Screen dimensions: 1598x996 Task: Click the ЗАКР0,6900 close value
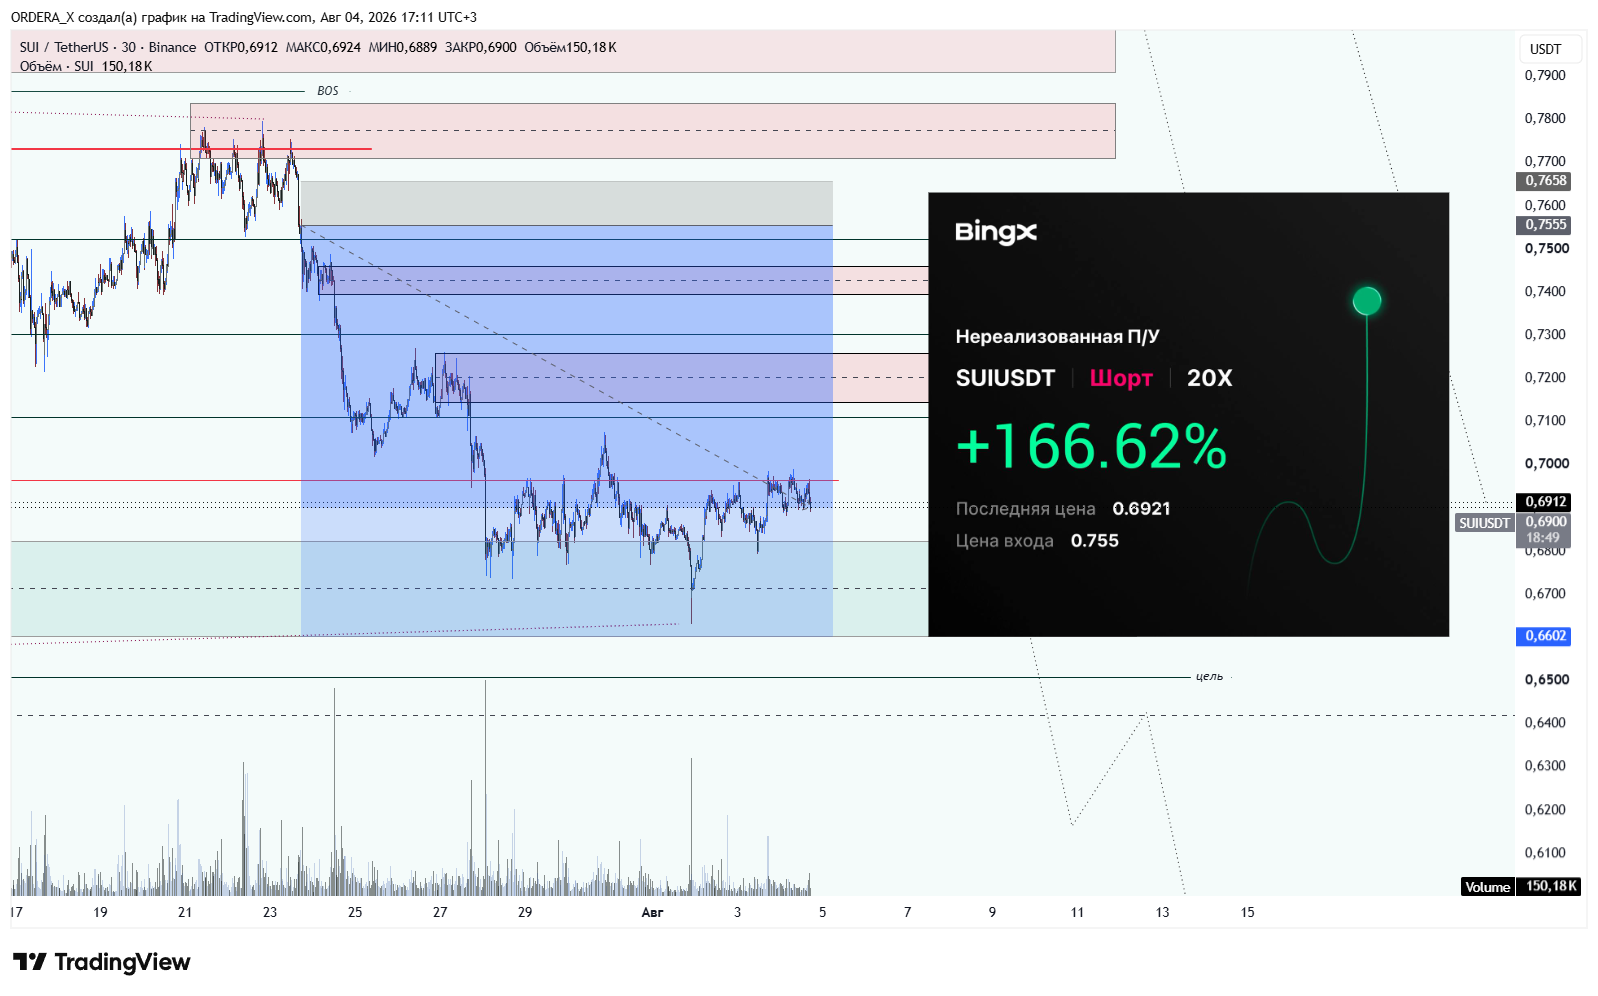click(x=481, y=47)
